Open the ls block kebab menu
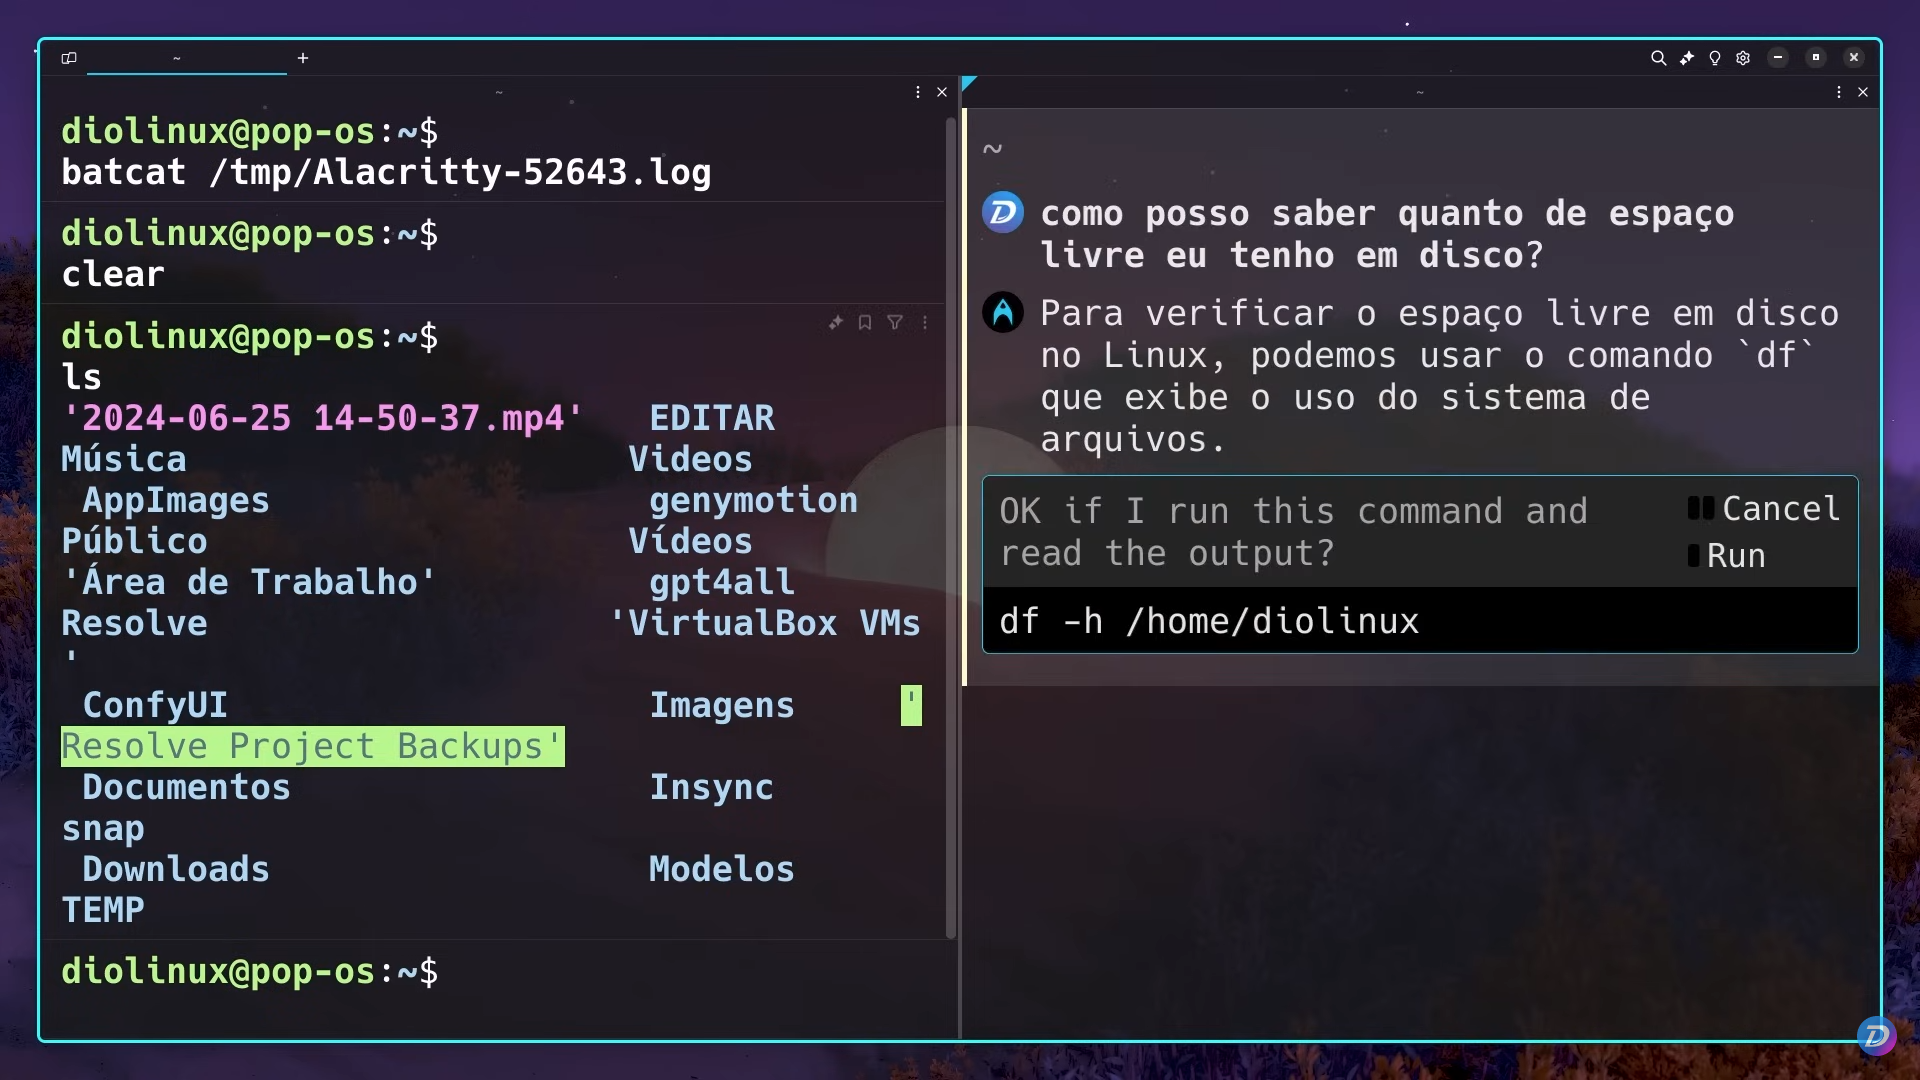The image size is (1920, 1080). [925, 322]
